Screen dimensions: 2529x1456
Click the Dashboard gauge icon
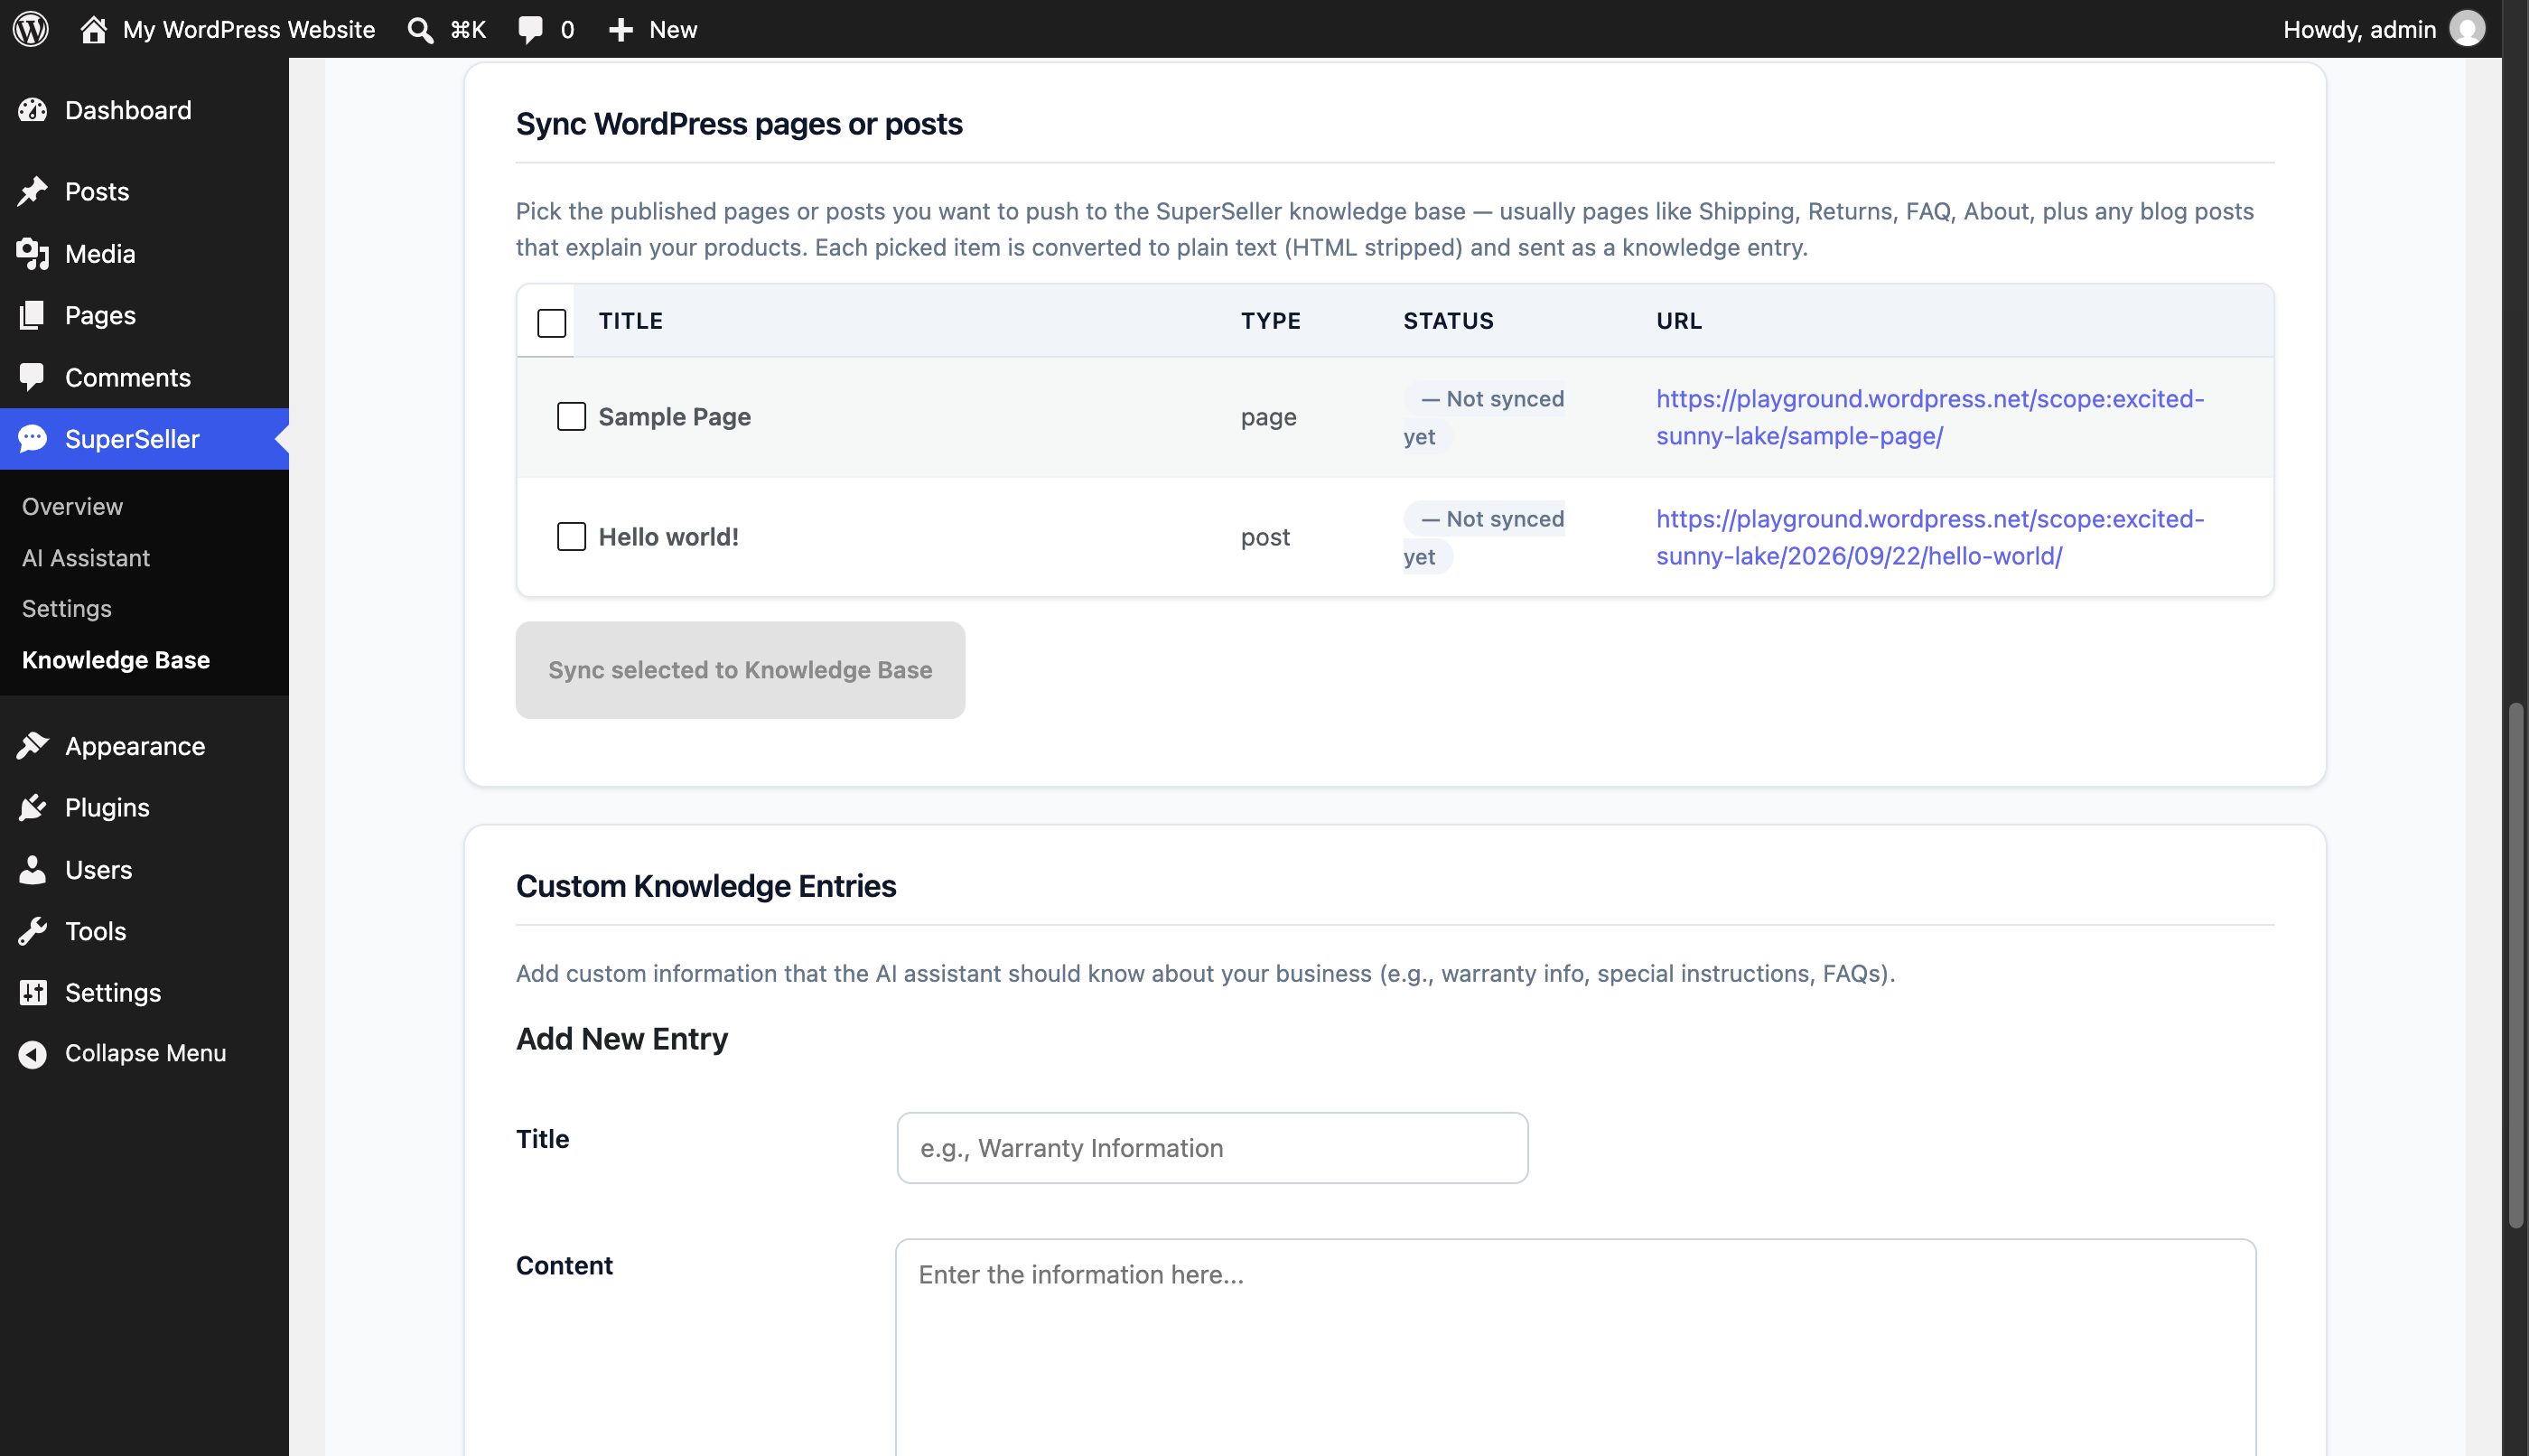32,110
